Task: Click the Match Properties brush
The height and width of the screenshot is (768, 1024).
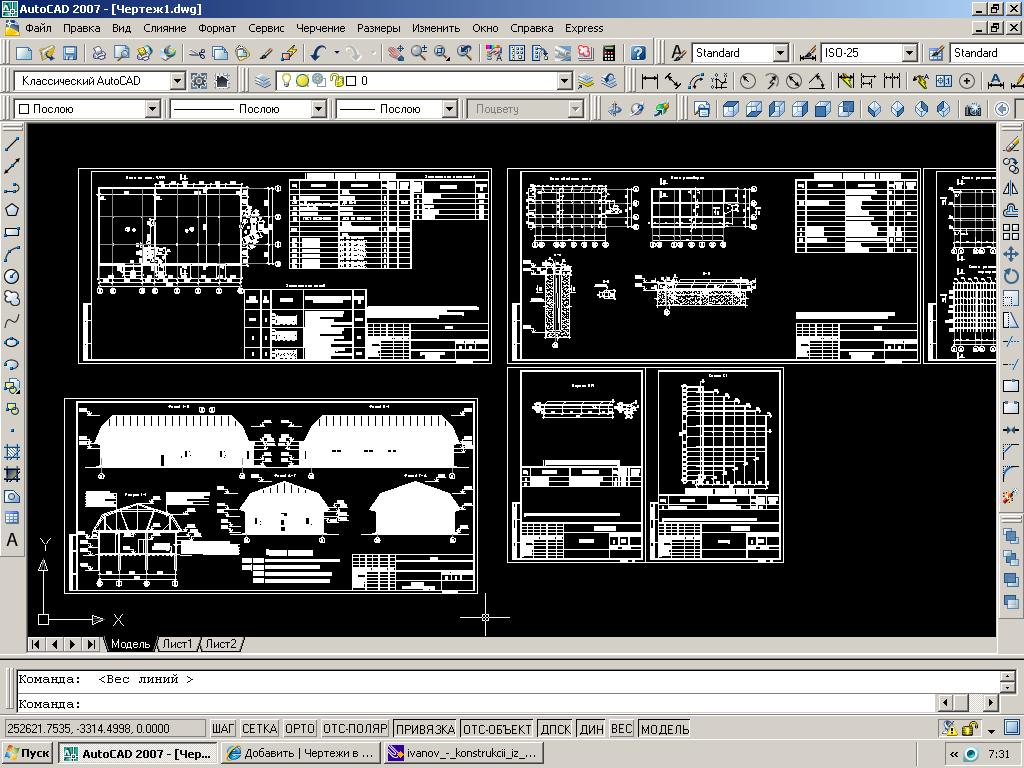Action: pyautogui.click(x=266, y=53)
